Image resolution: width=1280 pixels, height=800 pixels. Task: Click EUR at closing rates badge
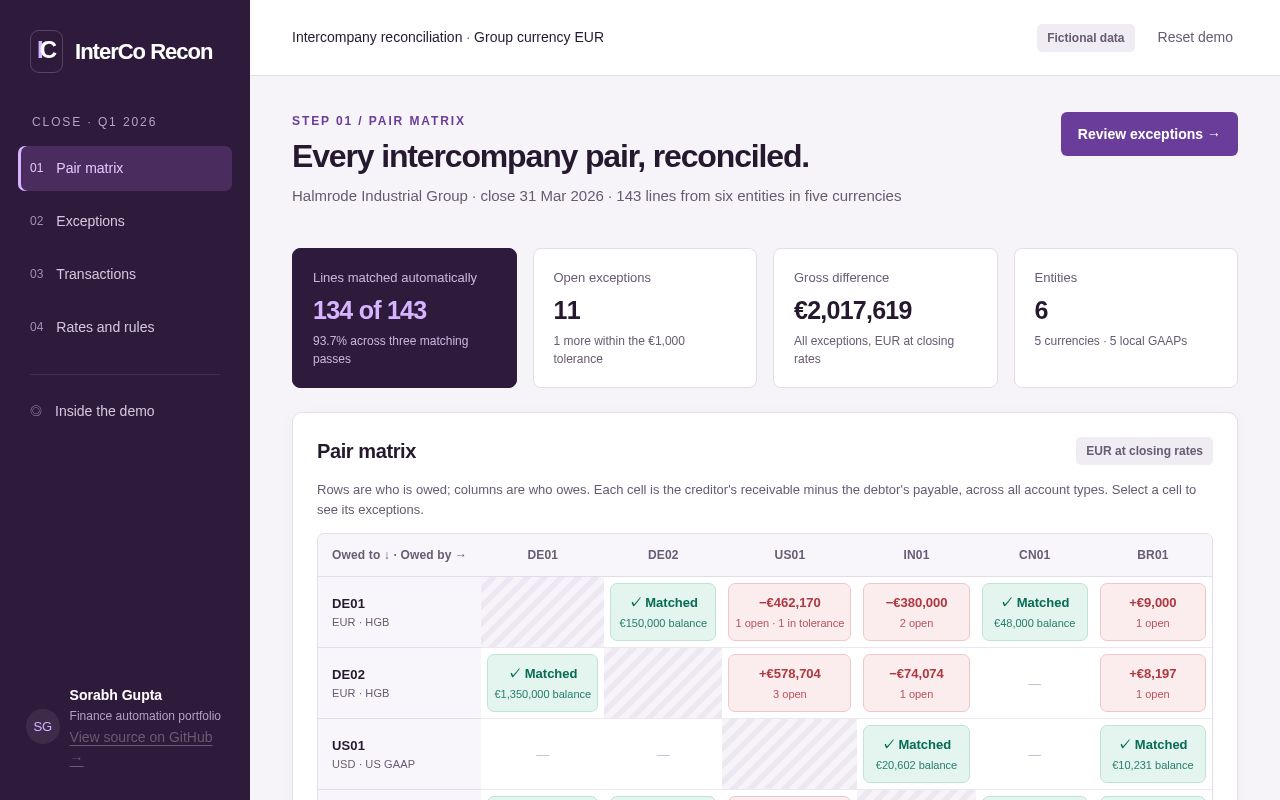point(1144,451)
